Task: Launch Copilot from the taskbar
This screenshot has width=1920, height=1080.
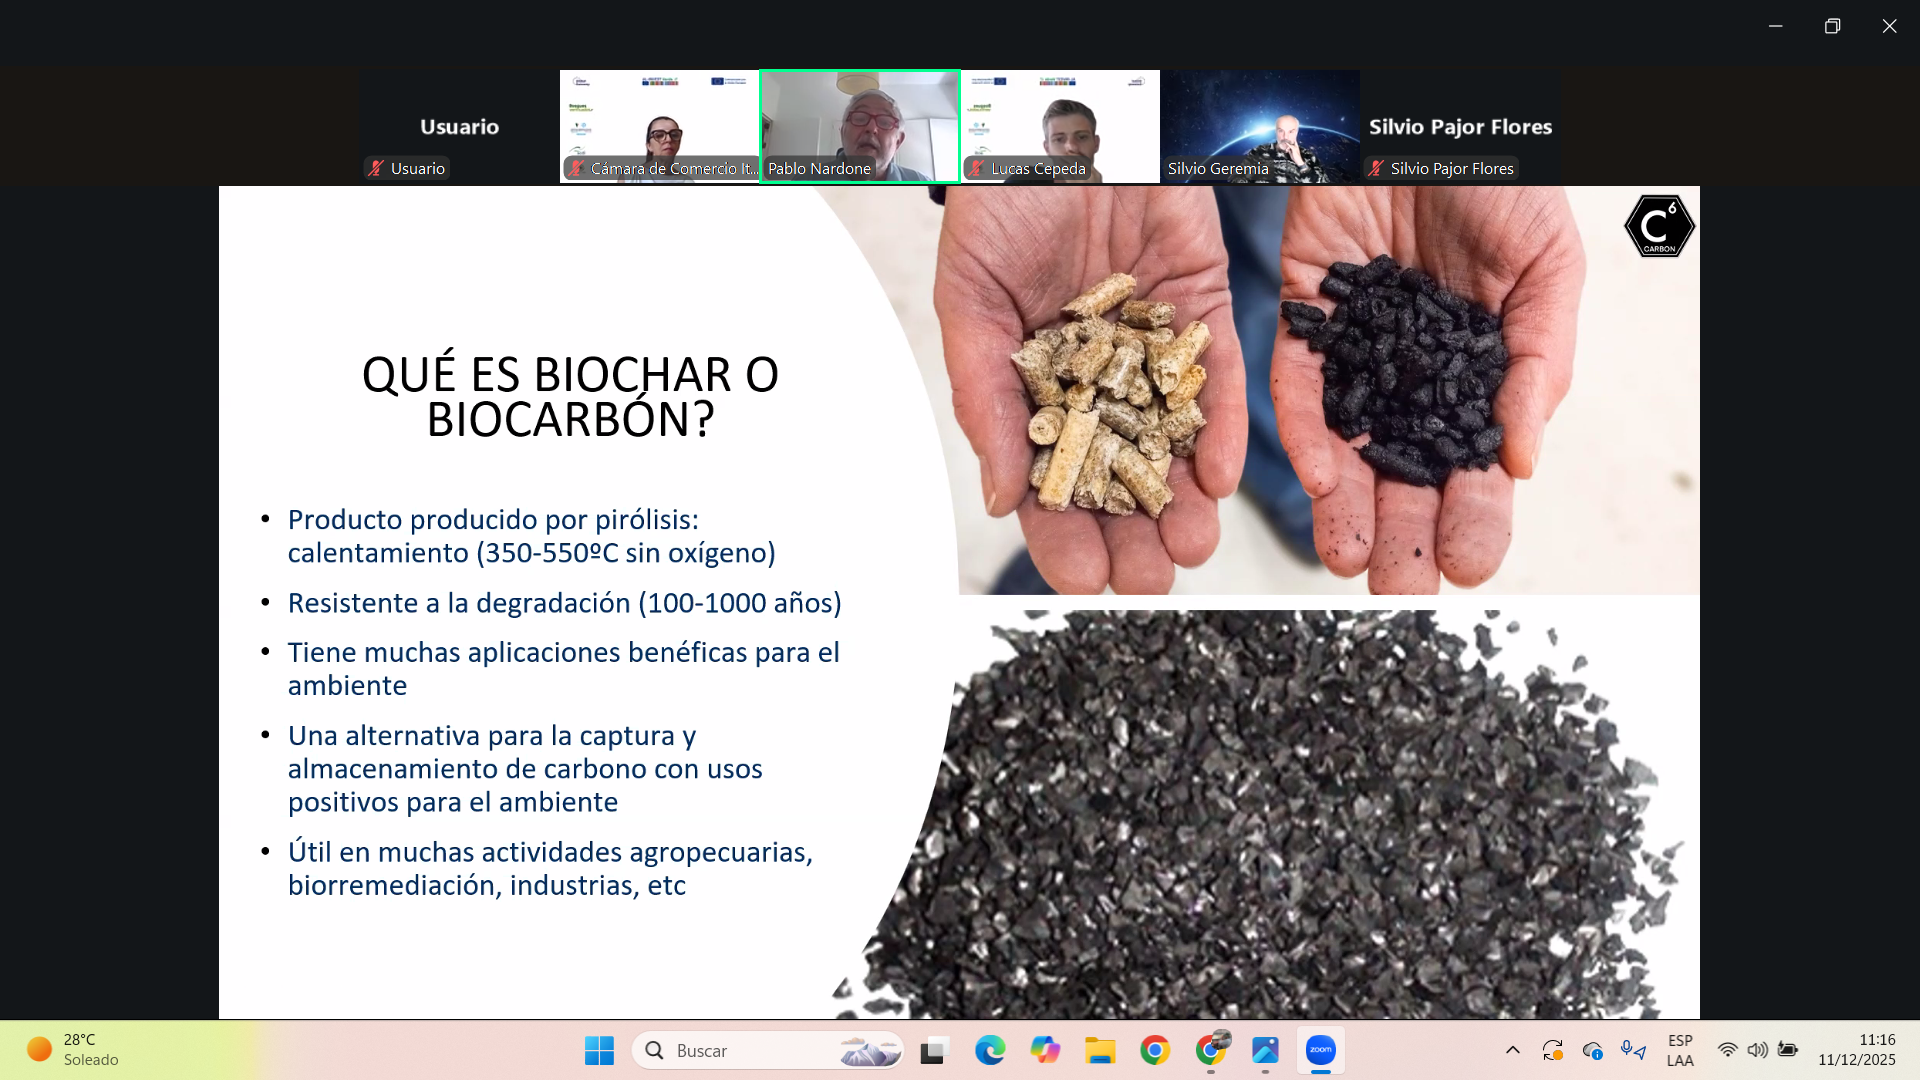Action: [x=1045, y=1050]
